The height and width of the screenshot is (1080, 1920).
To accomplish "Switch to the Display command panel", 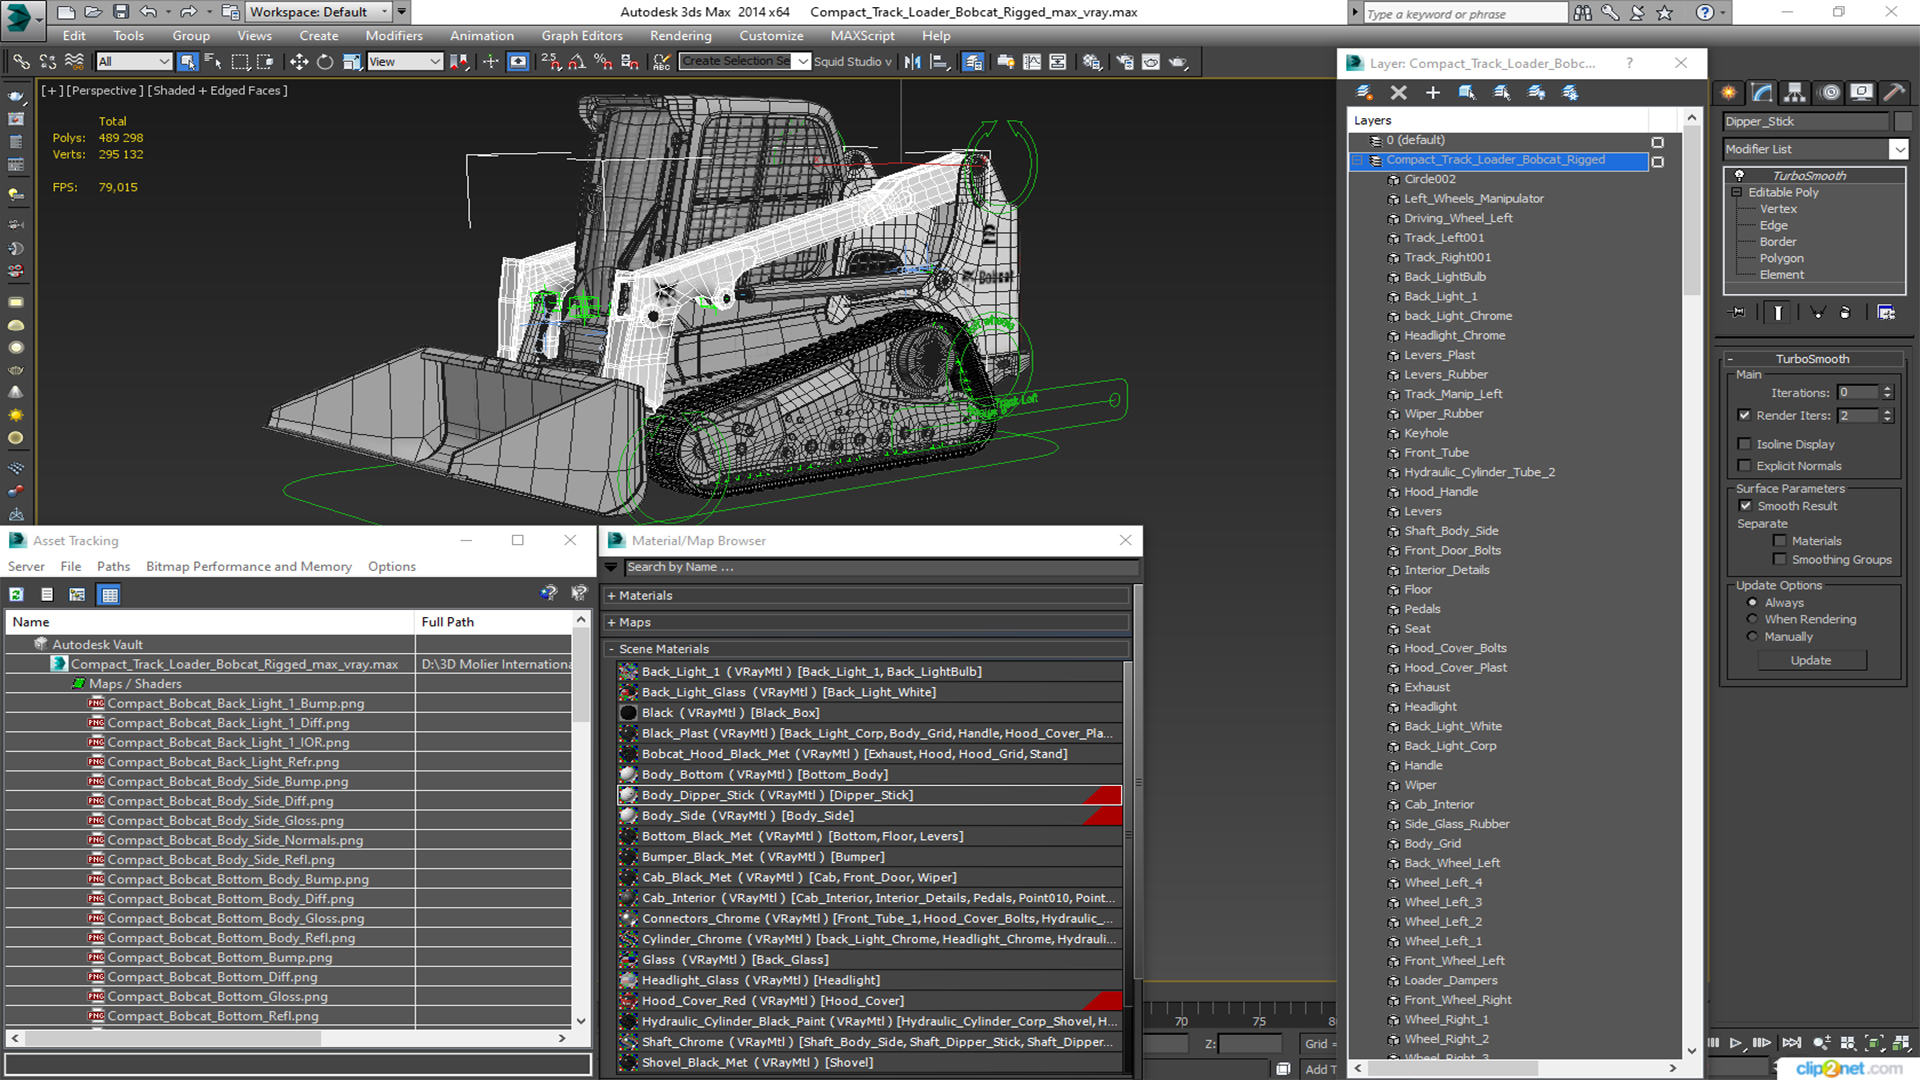I will [x=1861, y=93].
